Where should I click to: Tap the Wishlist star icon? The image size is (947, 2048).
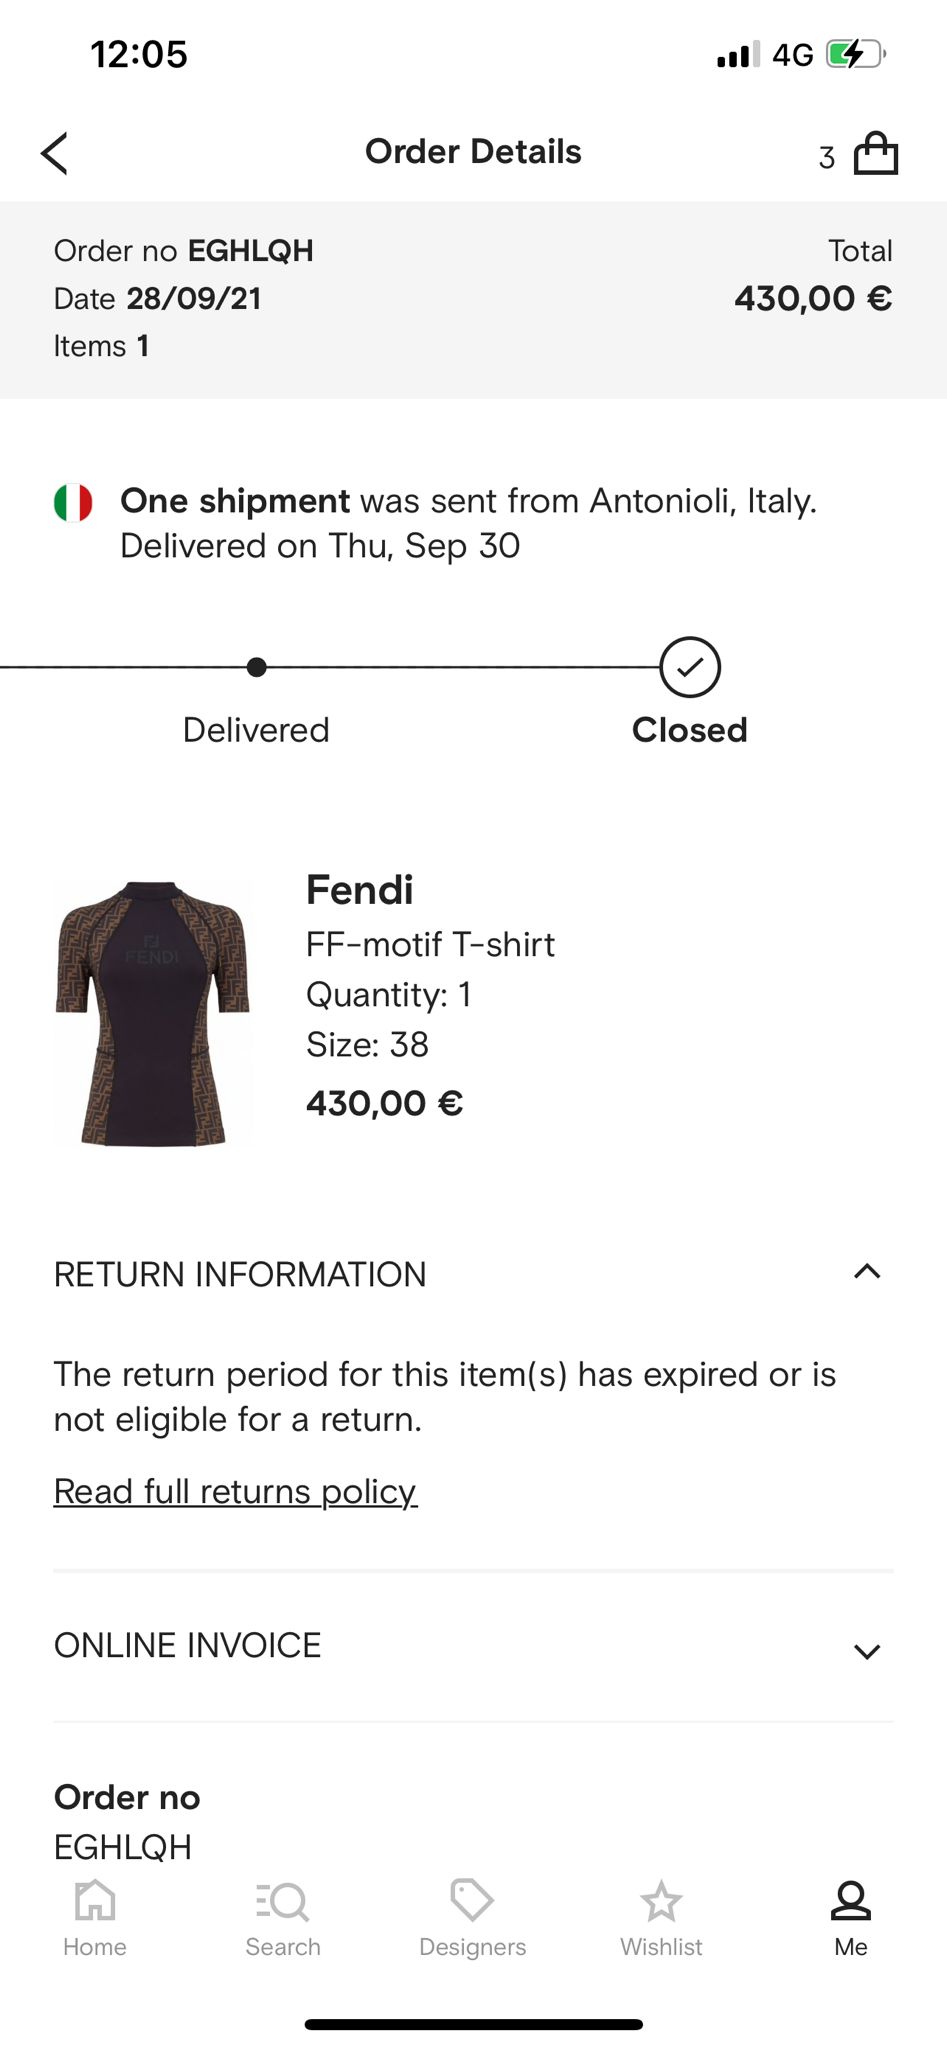coord(661,1900)
